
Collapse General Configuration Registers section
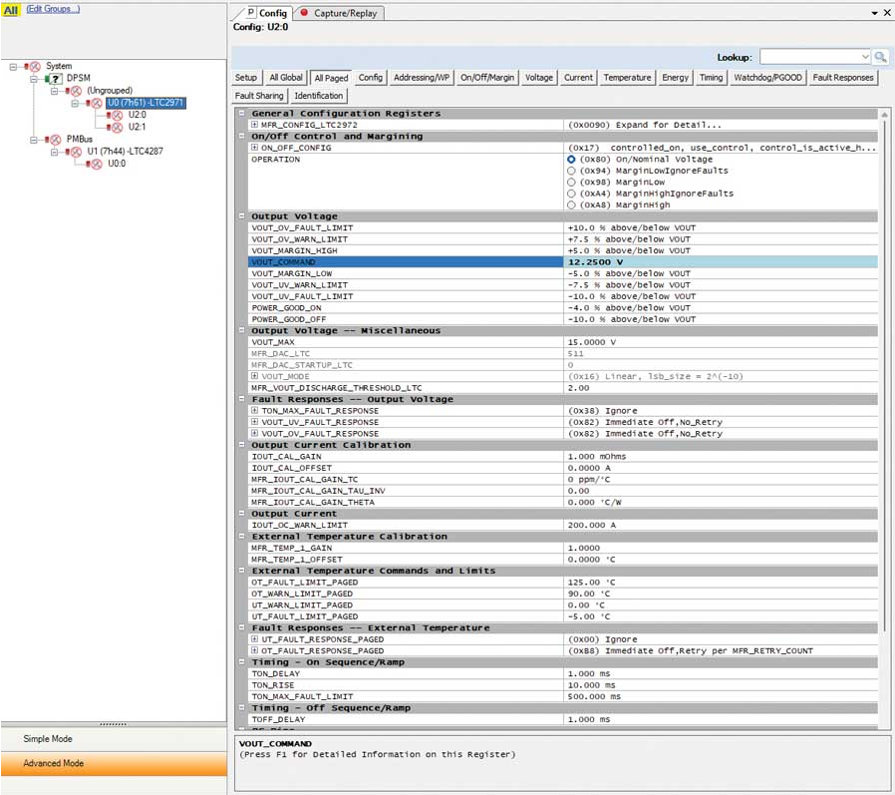pyautogui.click(x=242, y=114)
